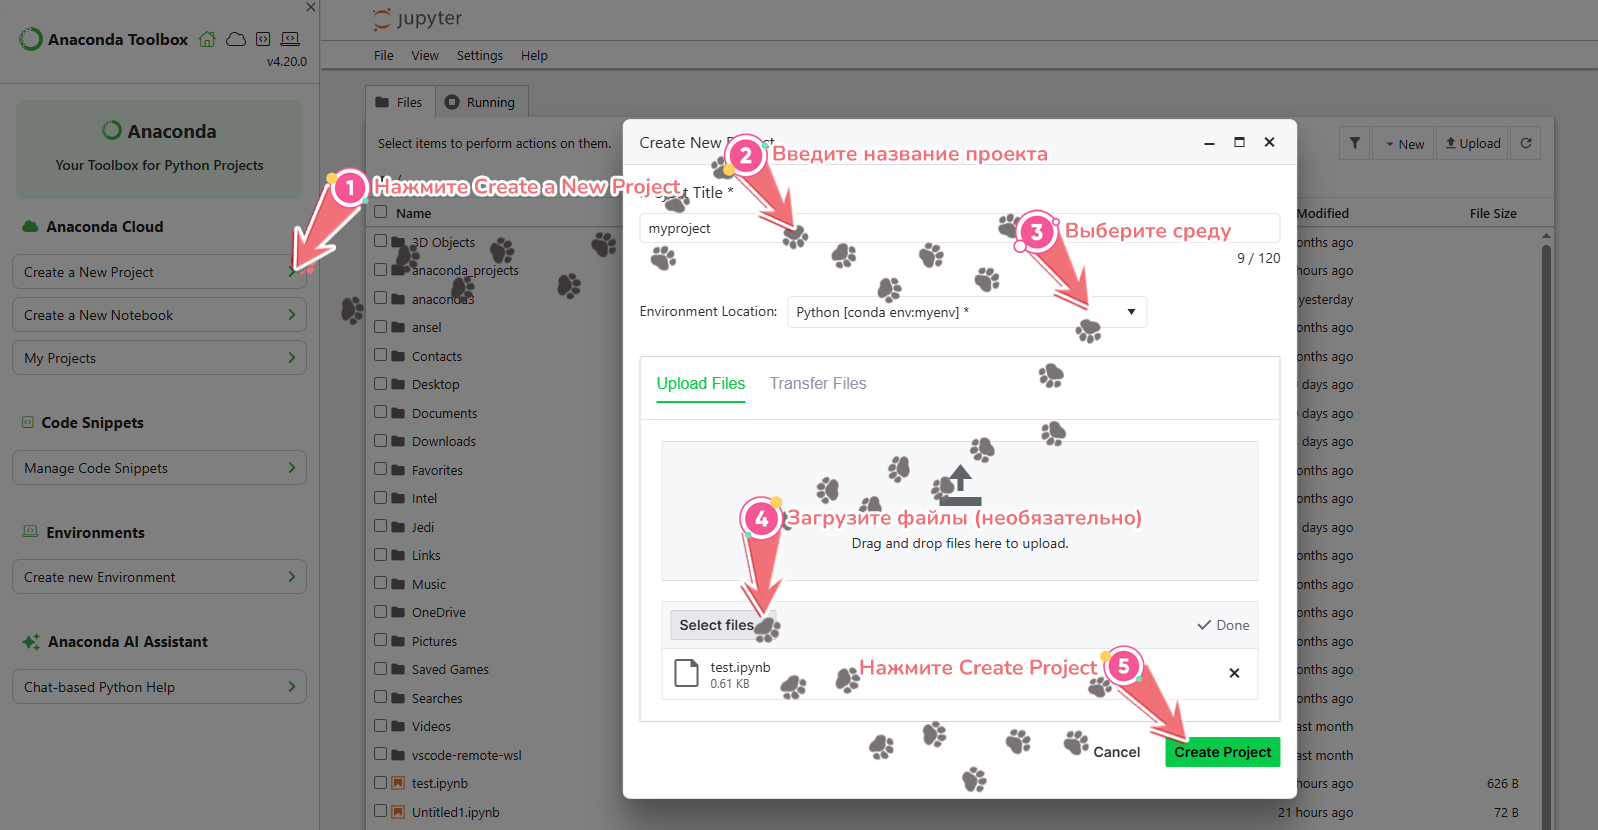Click the home icon in Anaconda Toolbox
This screenshot has height=830, width=1598.
coord(207,39)
